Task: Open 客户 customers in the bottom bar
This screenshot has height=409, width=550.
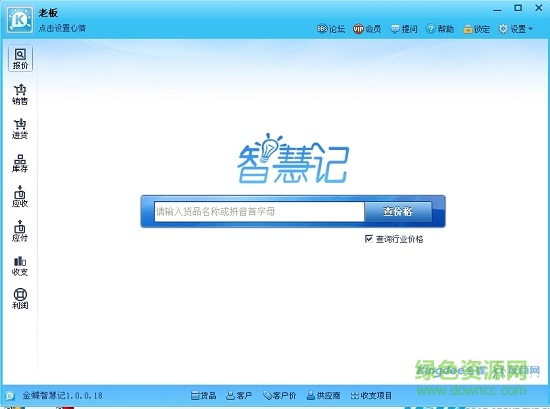Action: pos(239,396)
